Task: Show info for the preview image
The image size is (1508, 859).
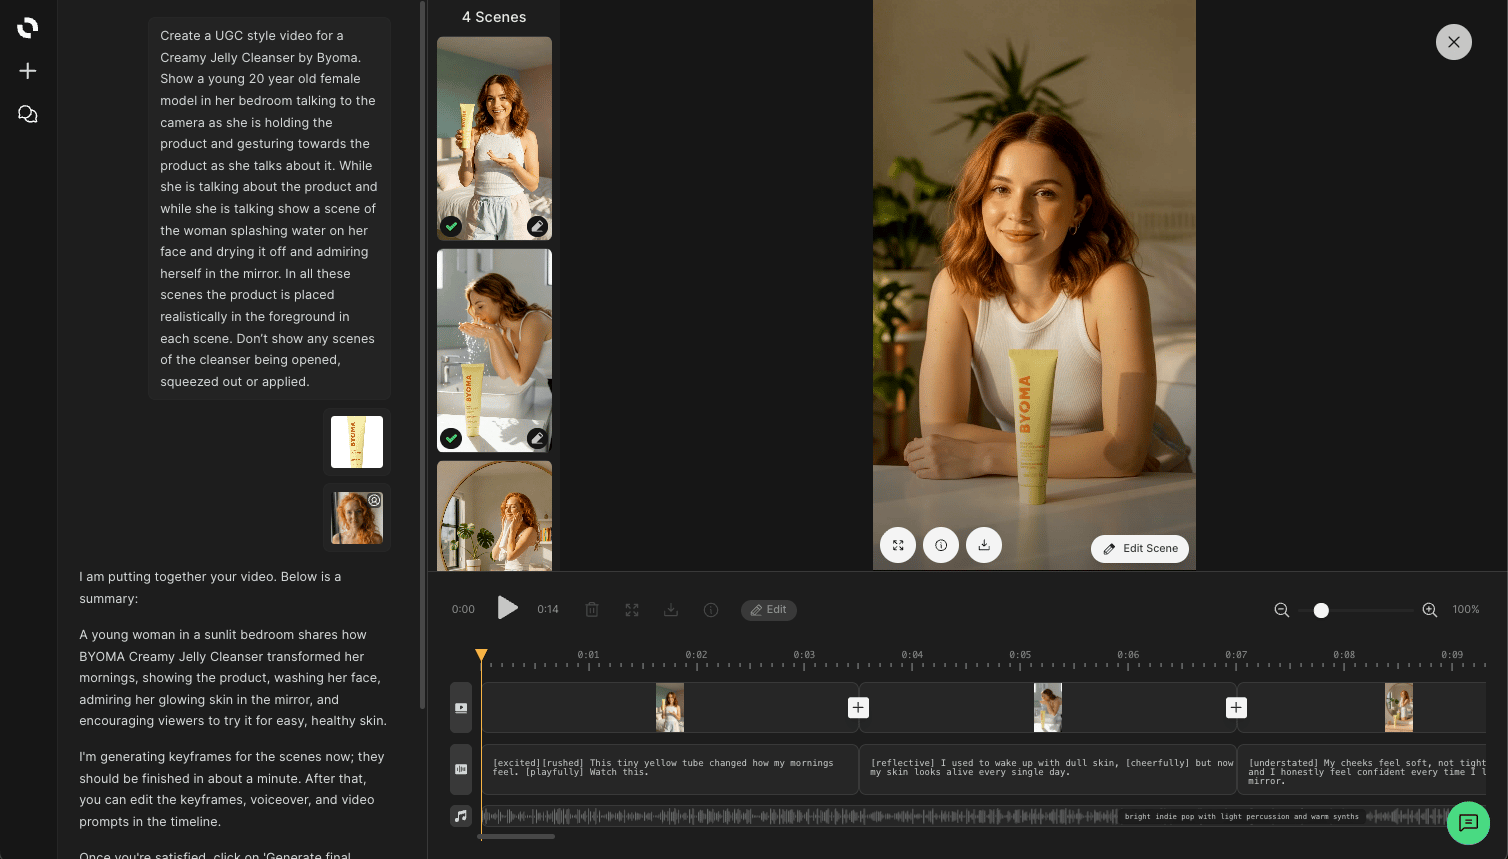Action: (941, 545)
